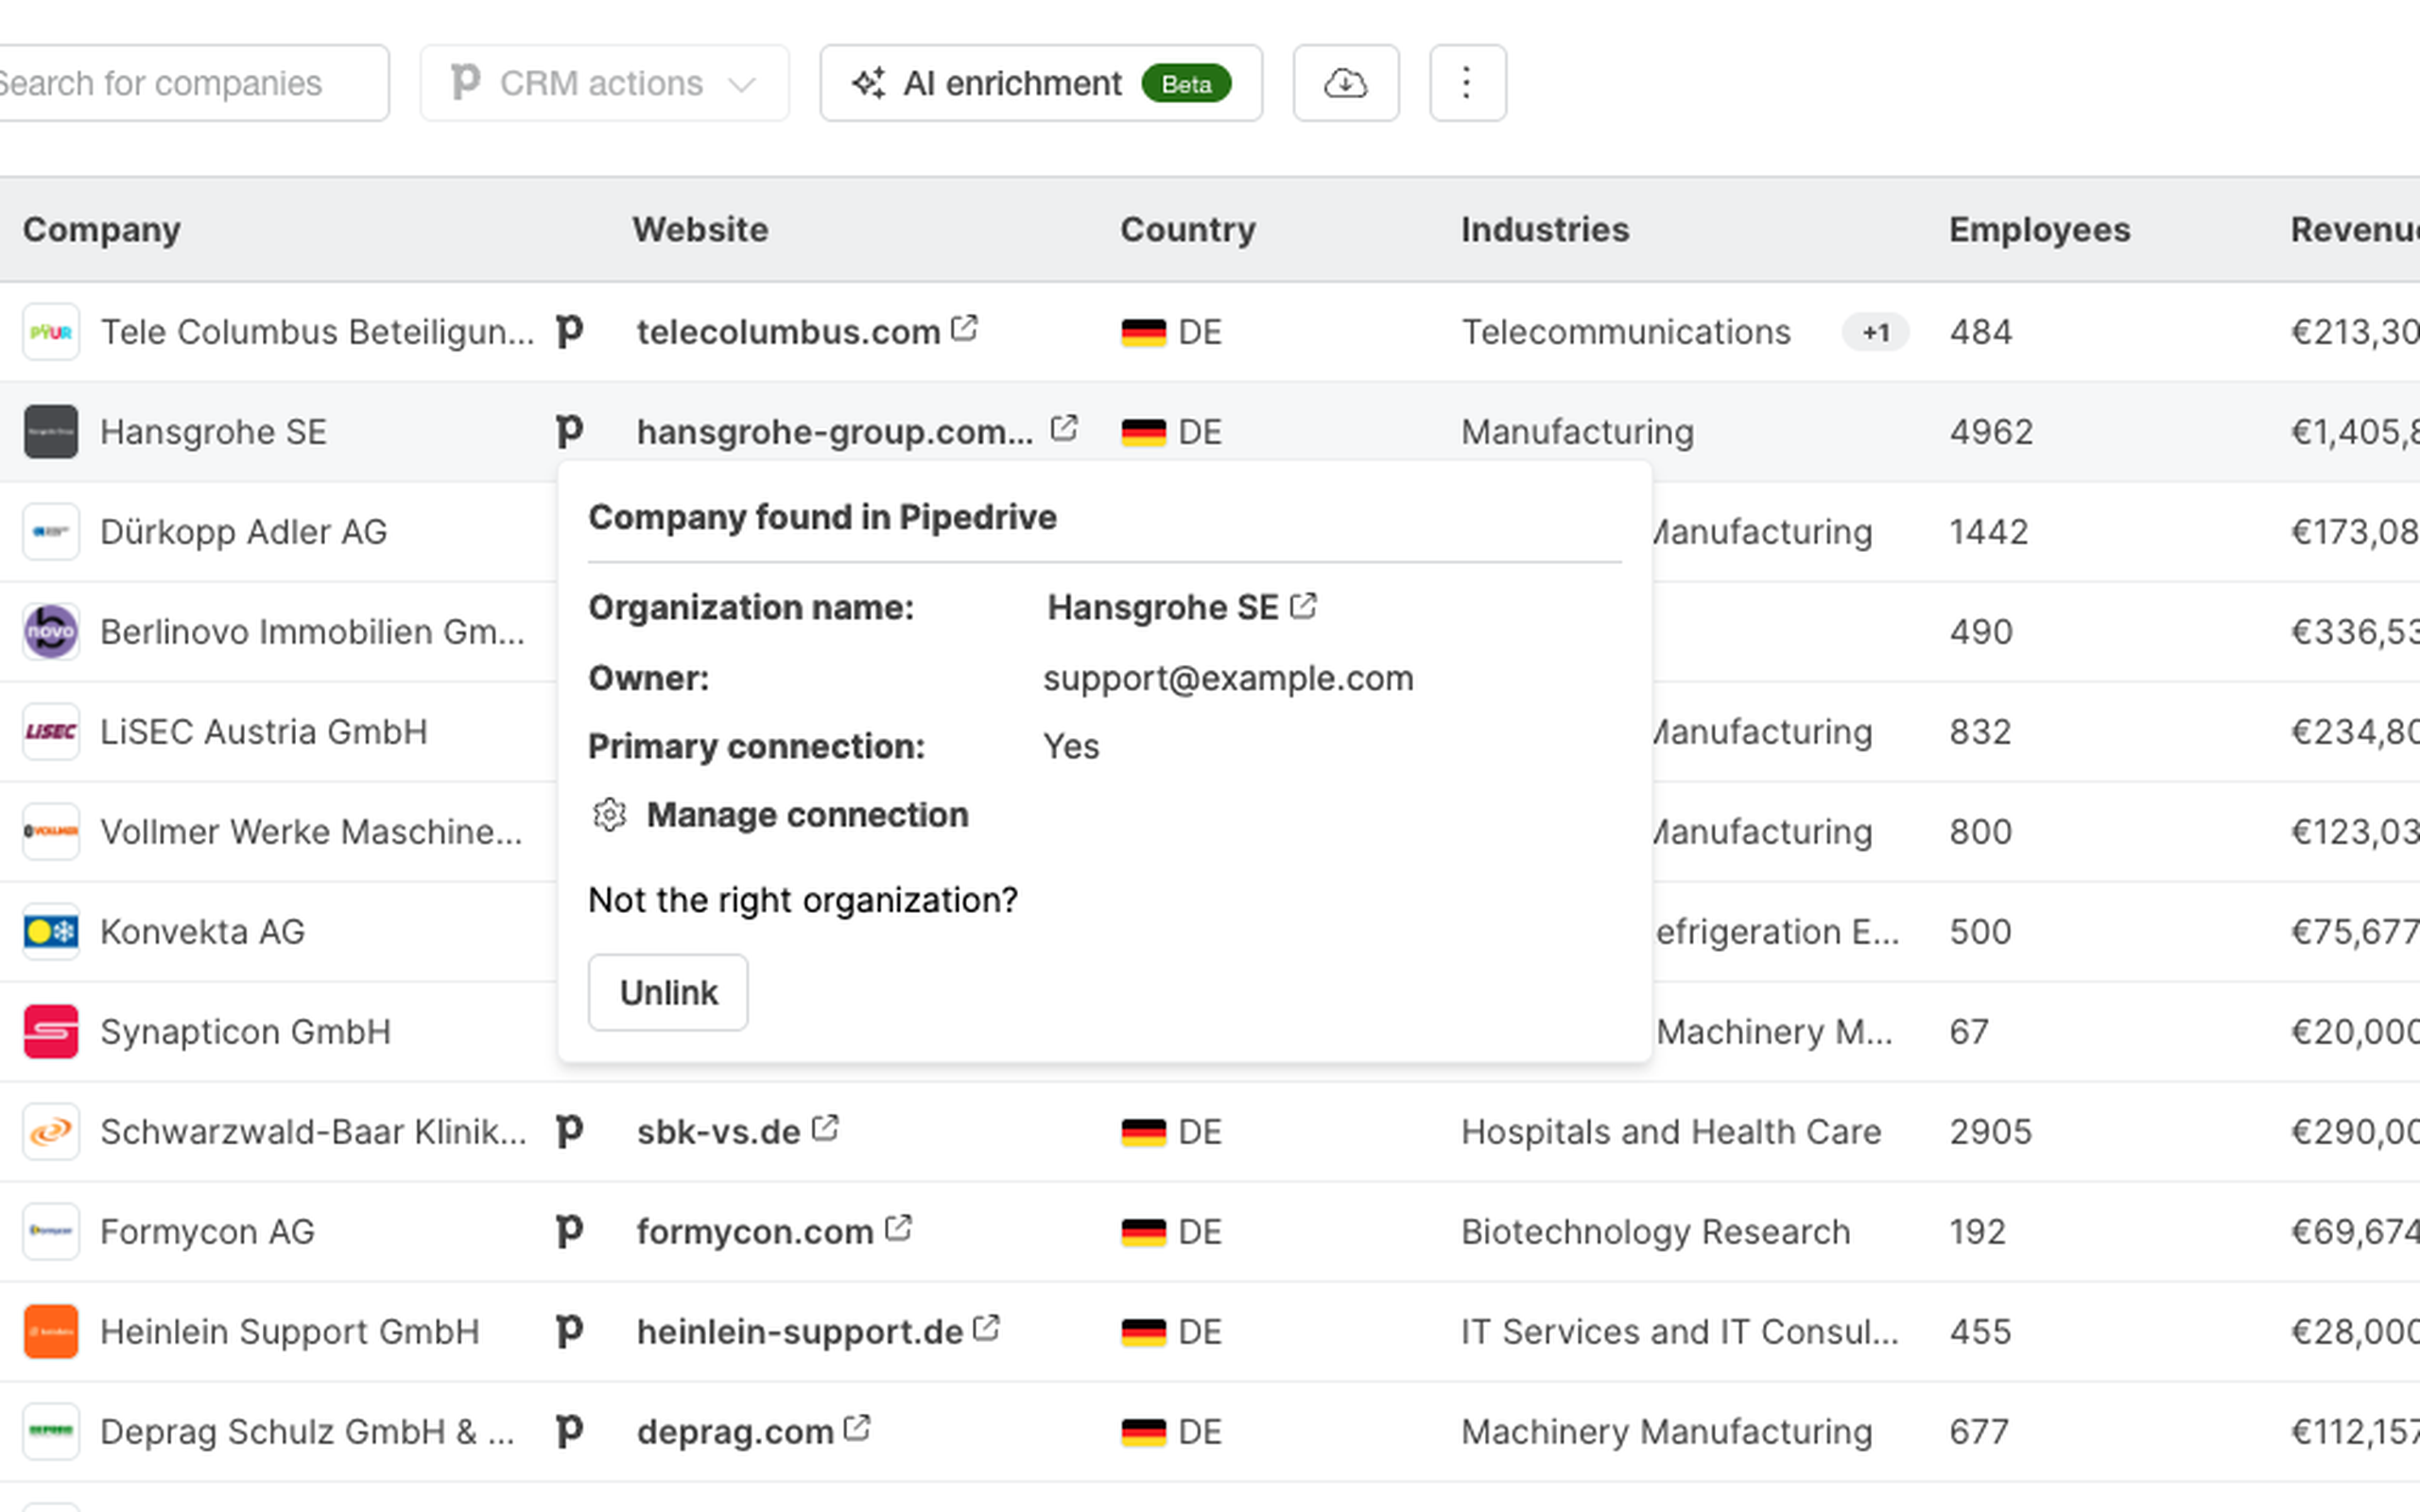2420x1512 pixels.
Task: Click Telecommunications industry cell
Action: point(1626,331)
